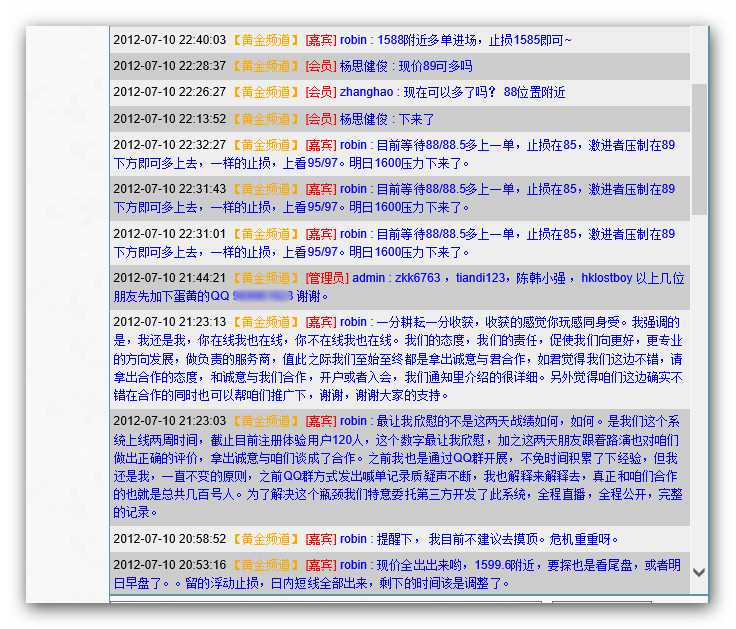Click the [会员] role tag at 22:13:52
736x629 pixels.
coord(320,119)
